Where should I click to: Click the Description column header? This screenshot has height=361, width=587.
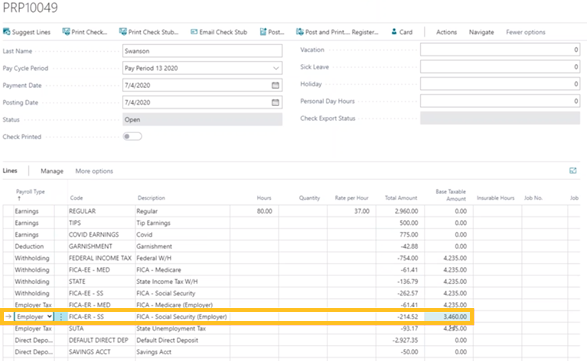point(151,198)
